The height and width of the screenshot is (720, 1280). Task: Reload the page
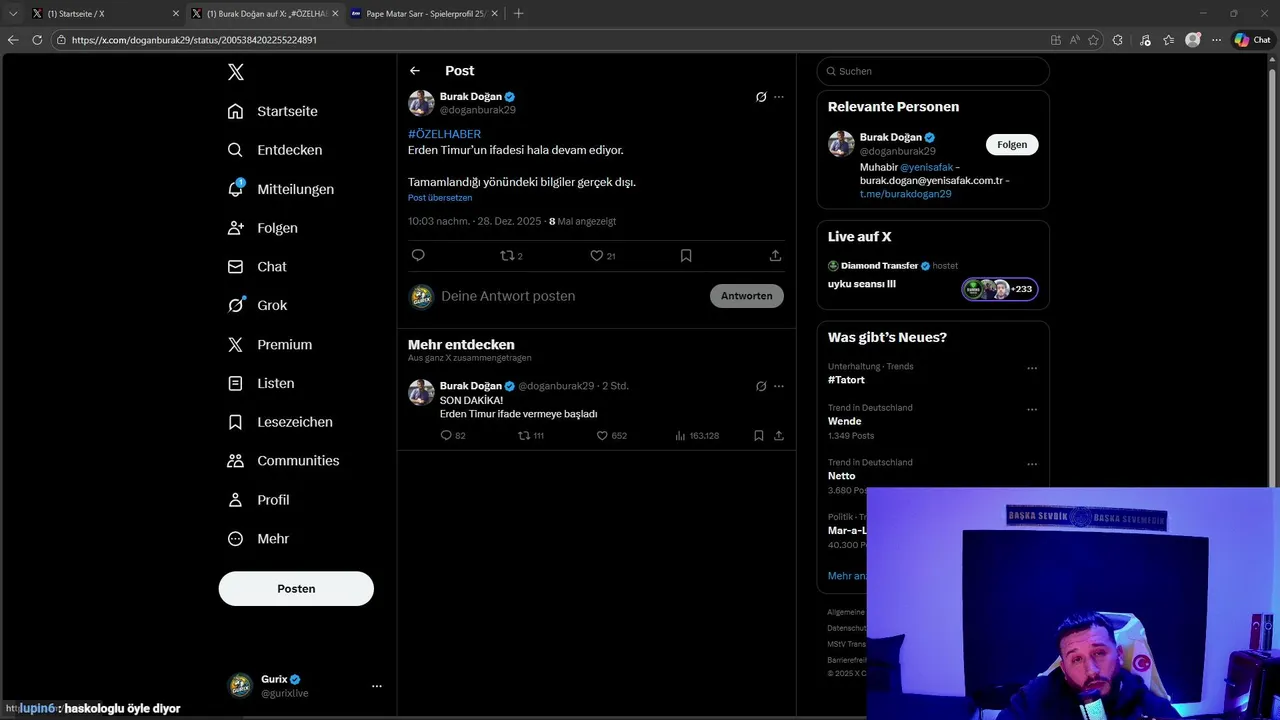37,40
